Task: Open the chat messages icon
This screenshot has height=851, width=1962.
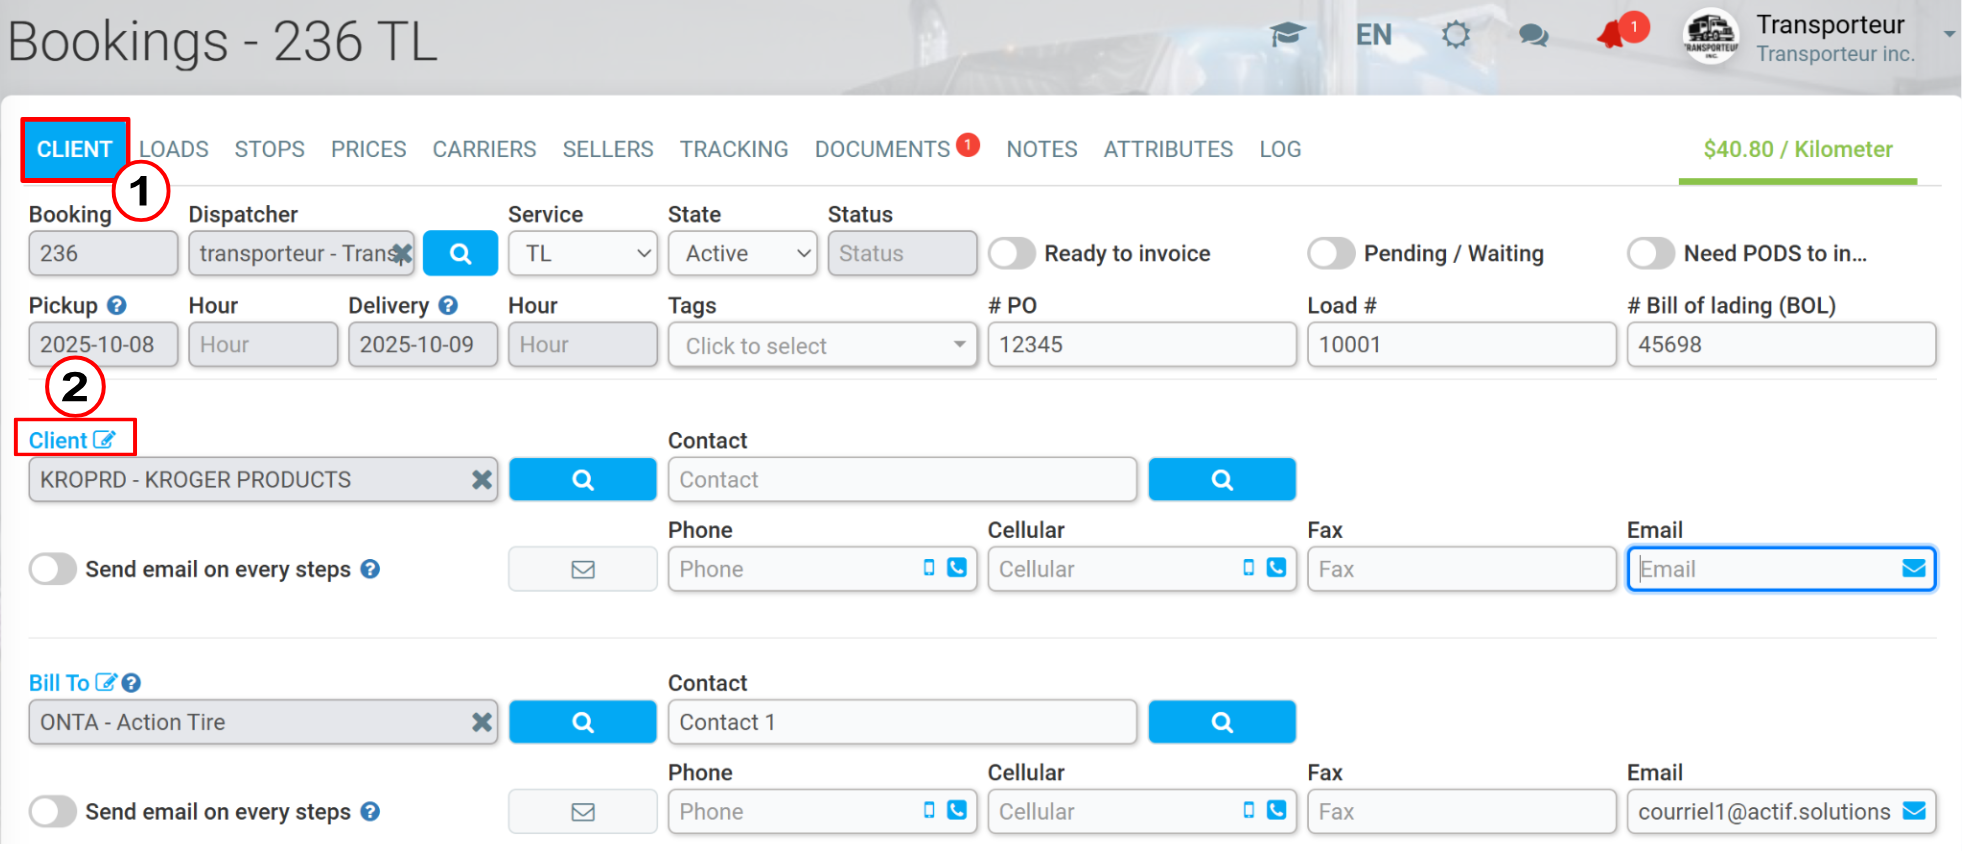Action: [1533, 35]
